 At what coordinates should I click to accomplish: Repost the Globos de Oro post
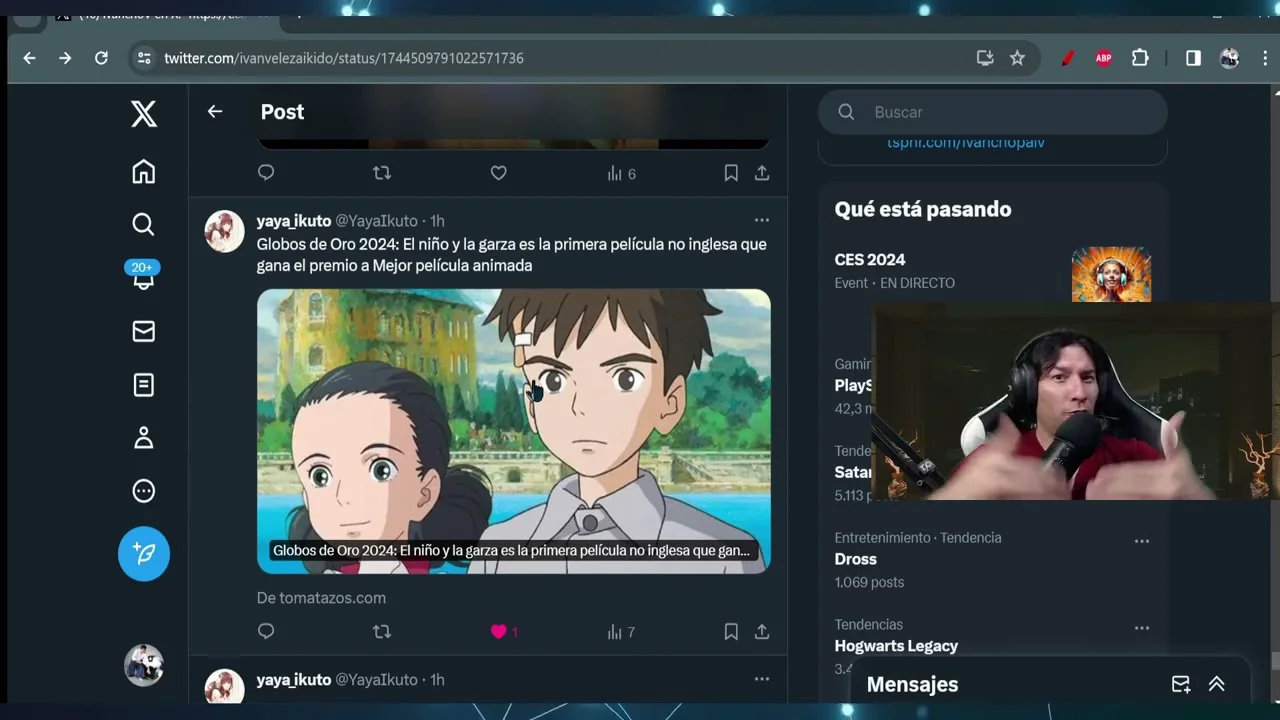382,632
